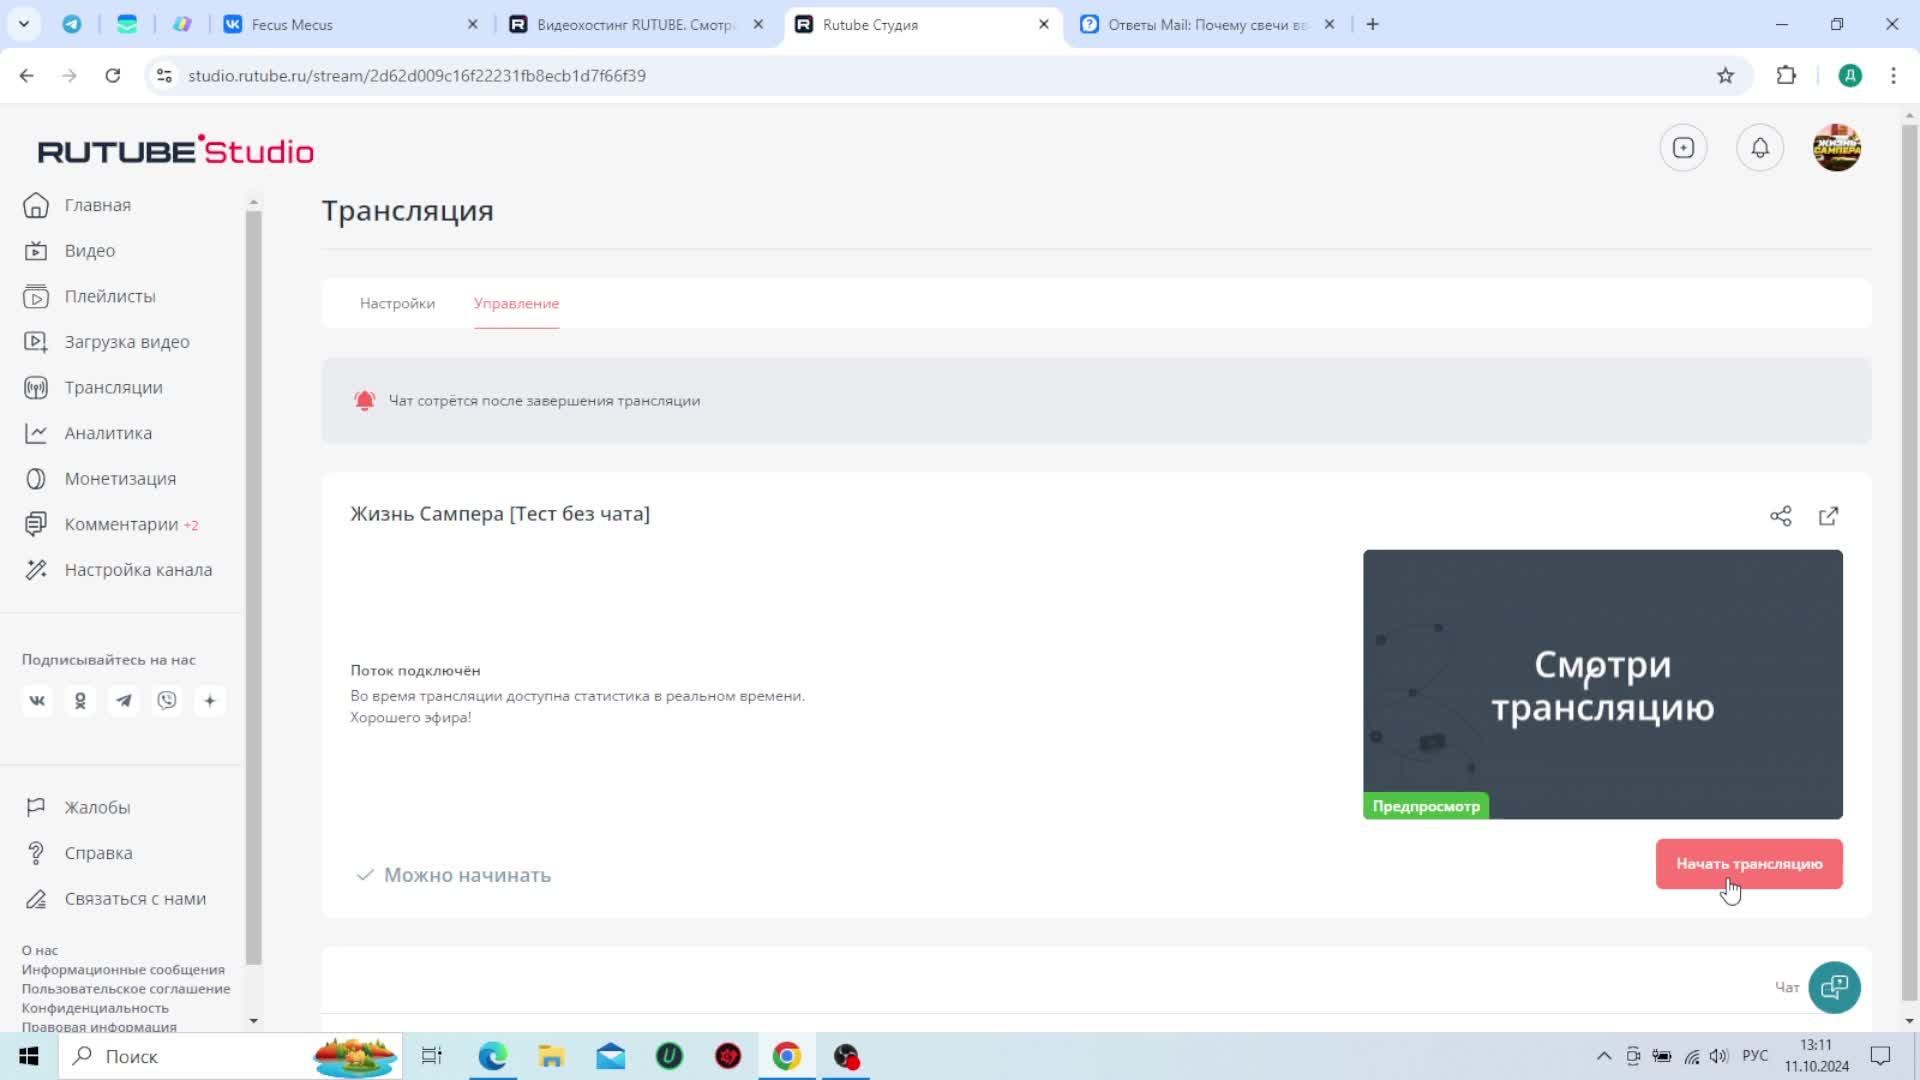Open Видео section in sidebar
Screen dimensions: 1920x1080
pyautogui.click(x=70, y=251)
